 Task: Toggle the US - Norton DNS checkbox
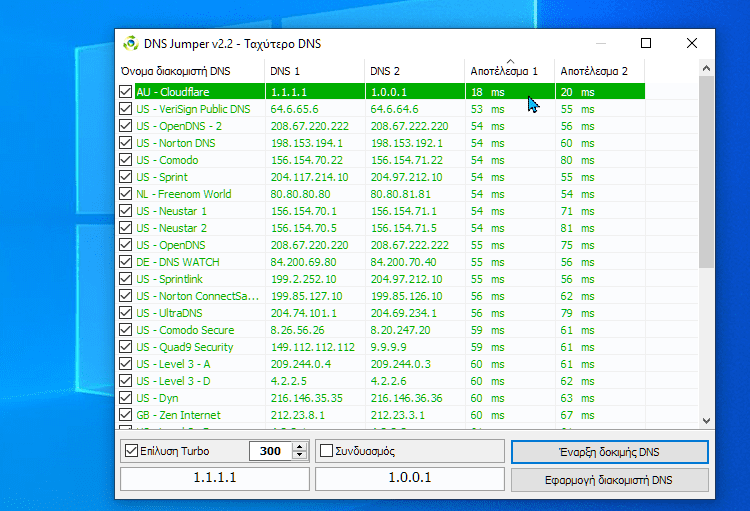[x=125, y=143]
